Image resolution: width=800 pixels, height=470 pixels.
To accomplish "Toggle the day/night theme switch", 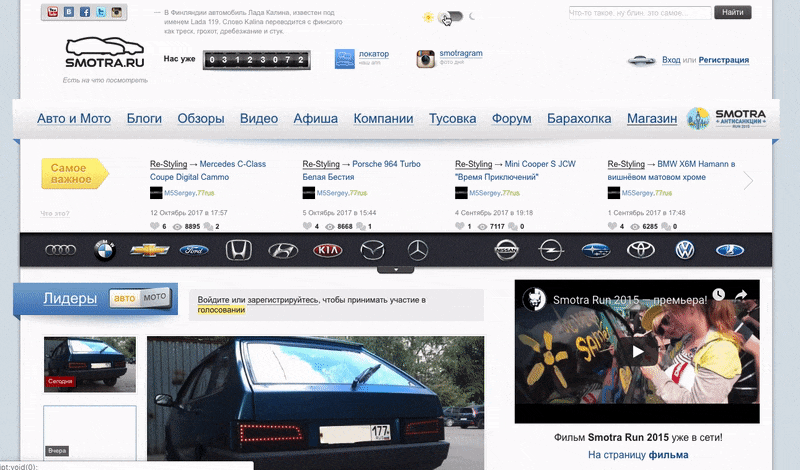I will tap(451, 17).
